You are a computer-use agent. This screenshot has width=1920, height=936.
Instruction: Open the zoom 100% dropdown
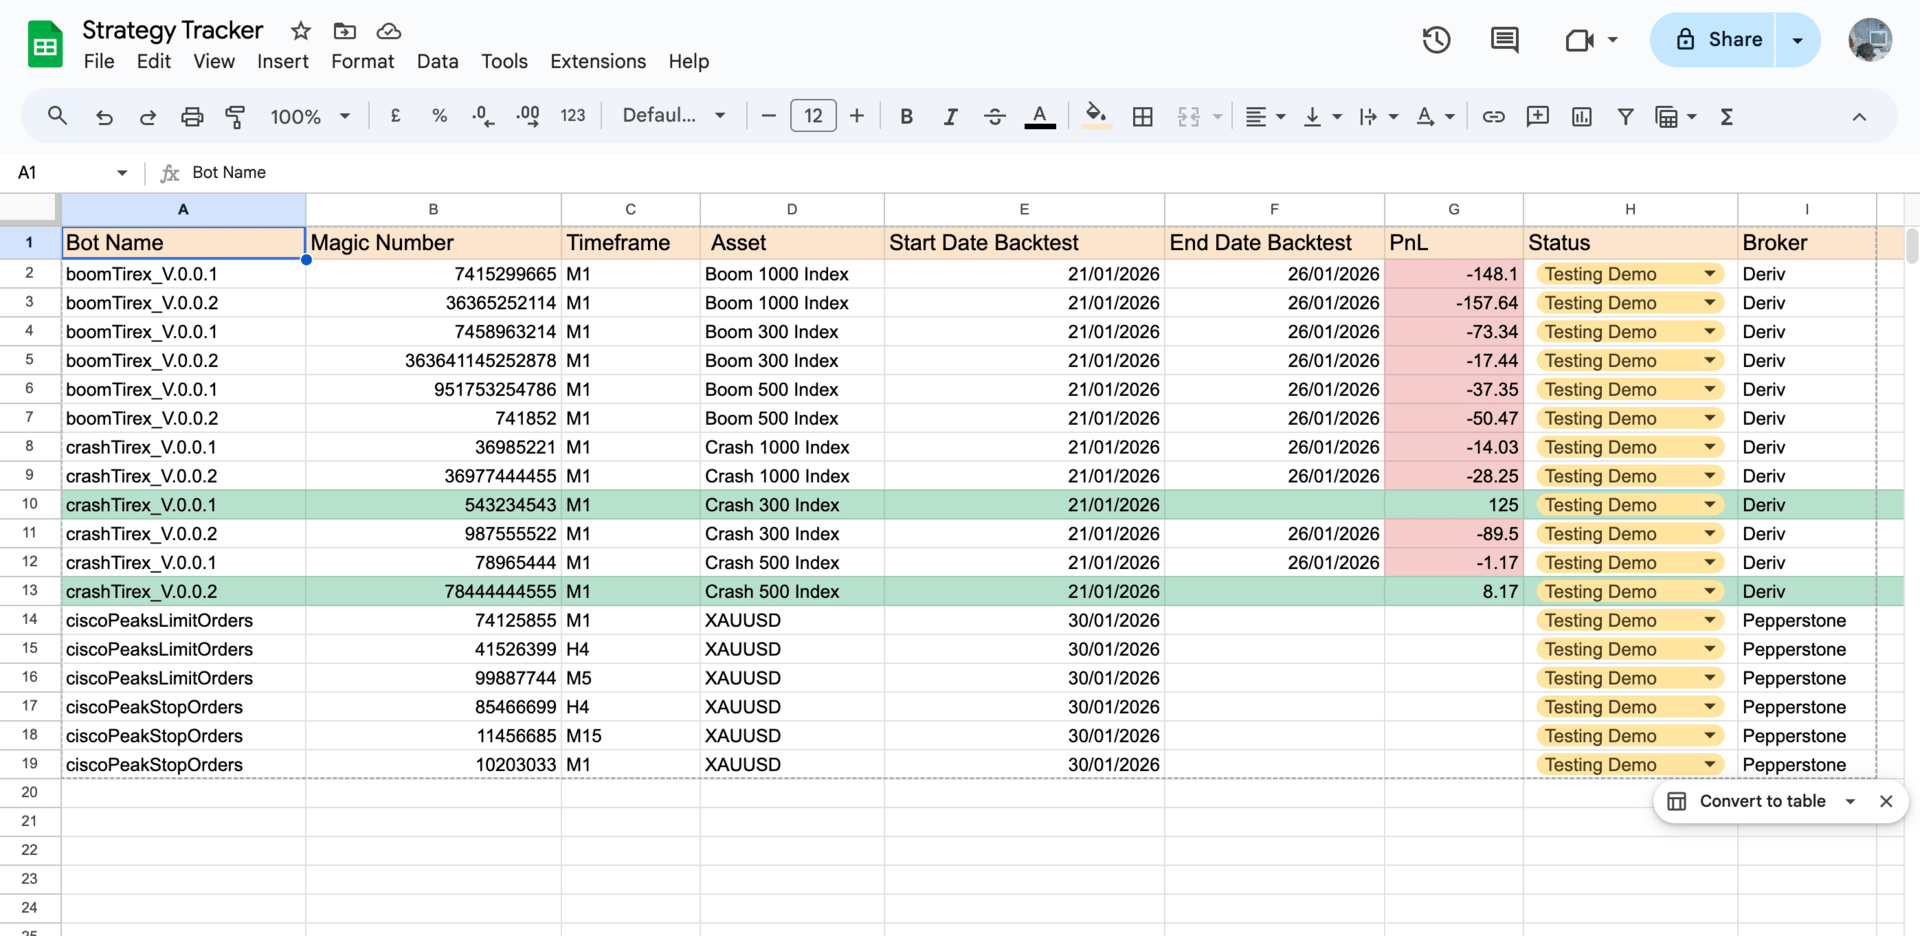pyautogui.click(x=310, y=117)
